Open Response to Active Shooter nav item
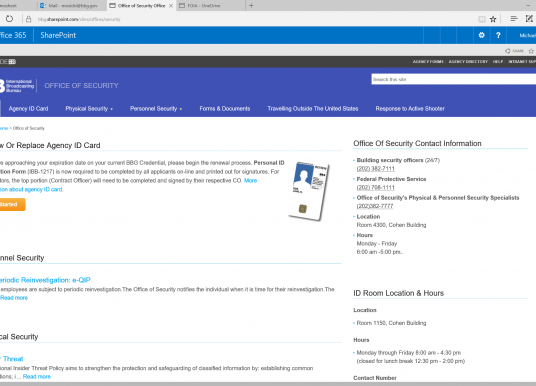Viewport: 536px width, 386px height. pyautogui.click(x=410, y=109)
